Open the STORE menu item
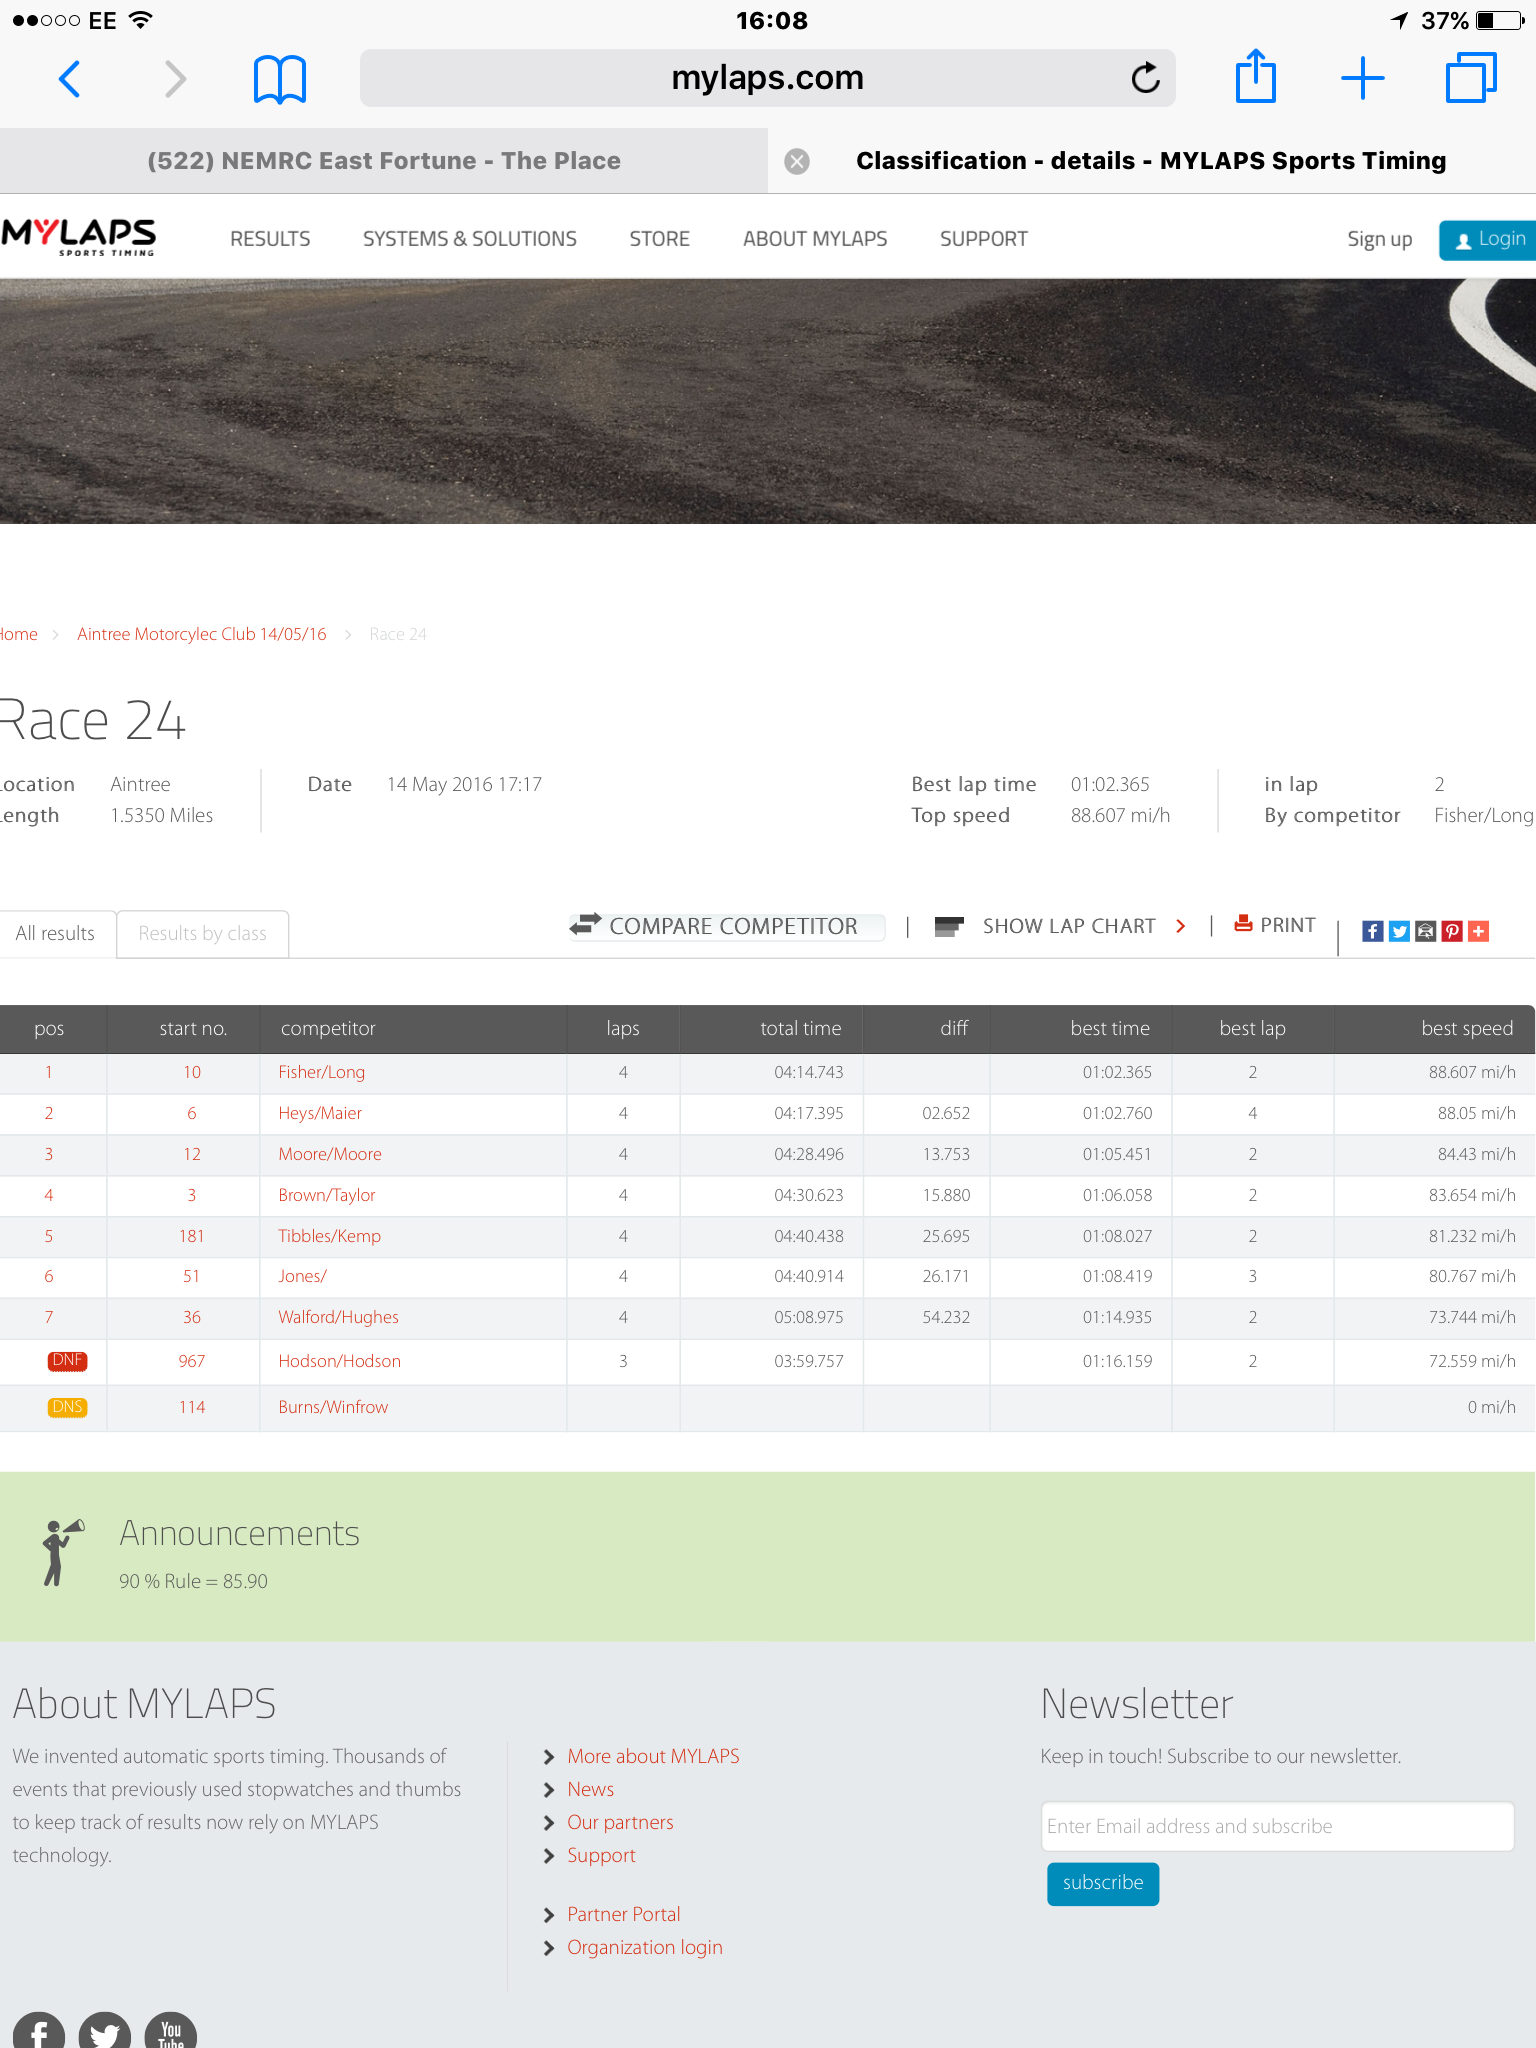Screen dimensions: 1536x2048 660,239
